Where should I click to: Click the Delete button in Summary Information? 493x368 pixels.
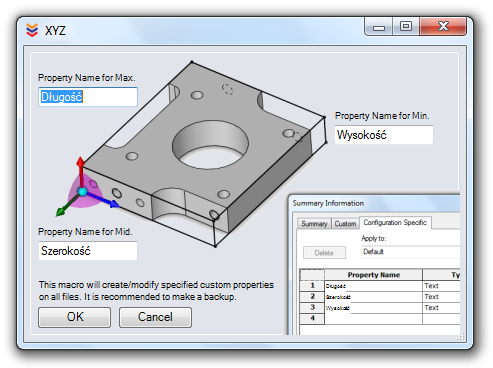click(x=324, y=253)
